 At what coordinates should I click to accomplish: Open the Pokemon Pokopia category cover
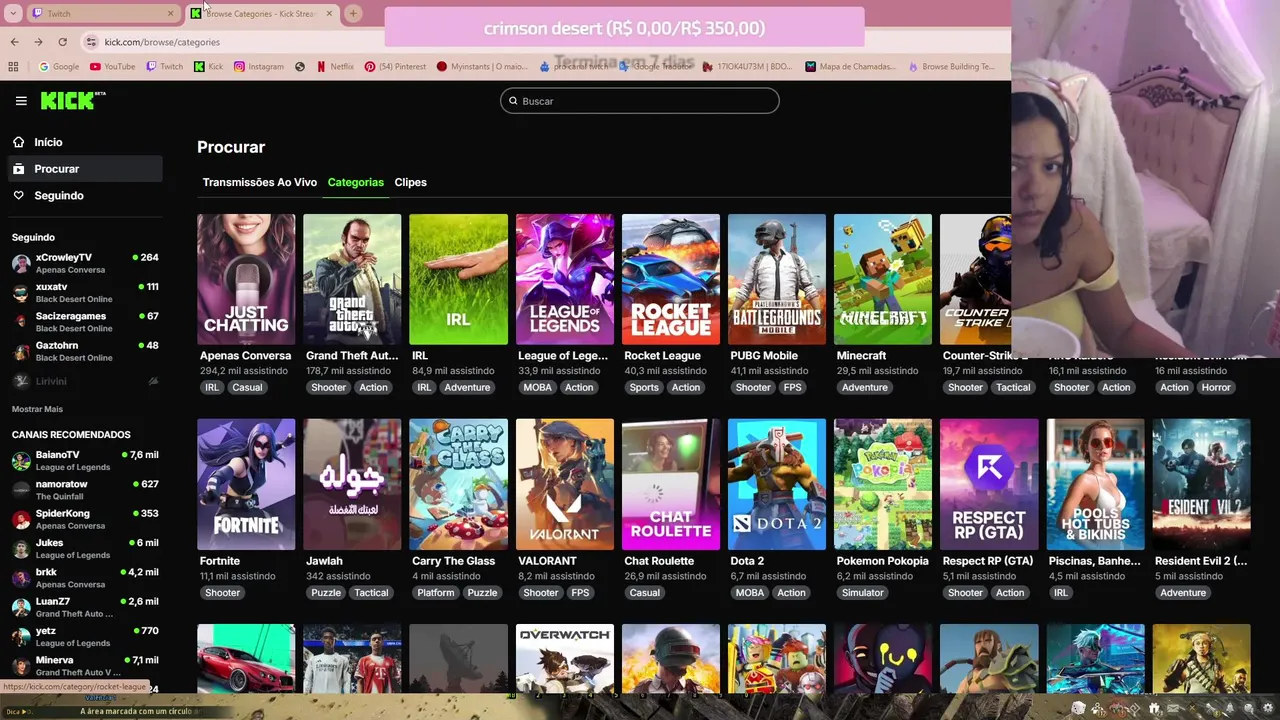[x=883, y=484]
